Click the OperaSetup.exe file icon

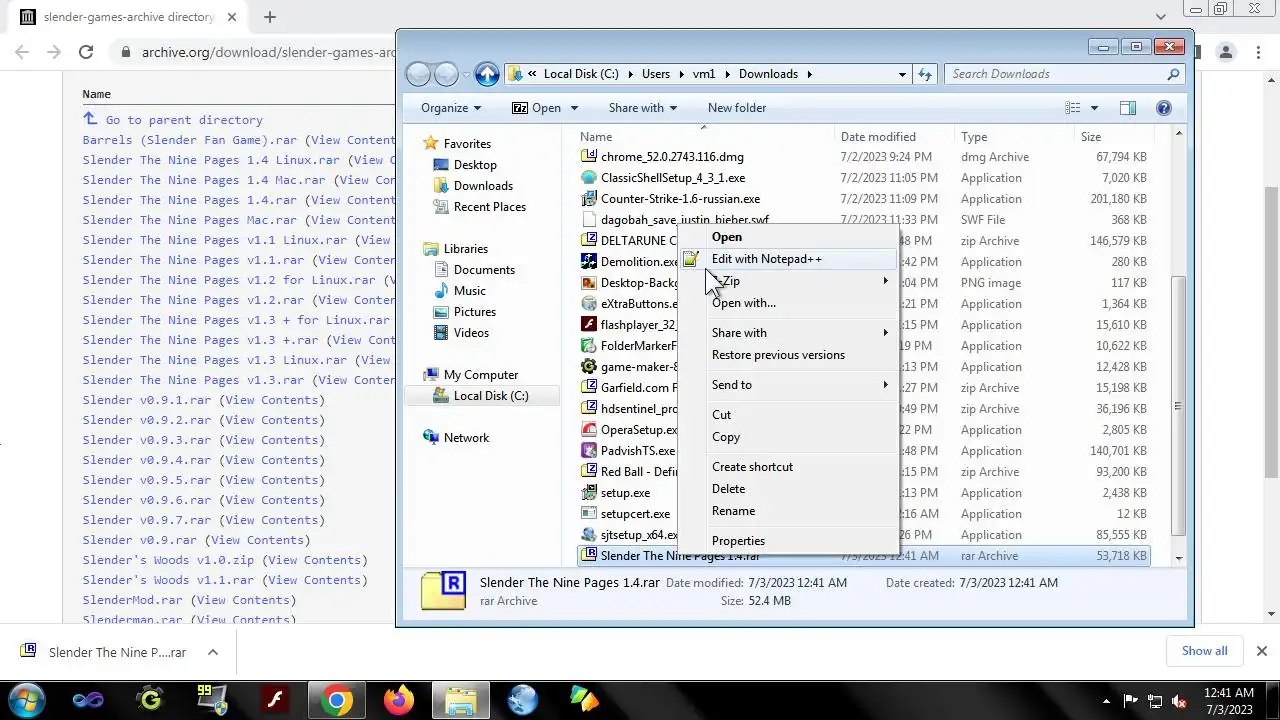pyautogui.click(x=589, y=429)
